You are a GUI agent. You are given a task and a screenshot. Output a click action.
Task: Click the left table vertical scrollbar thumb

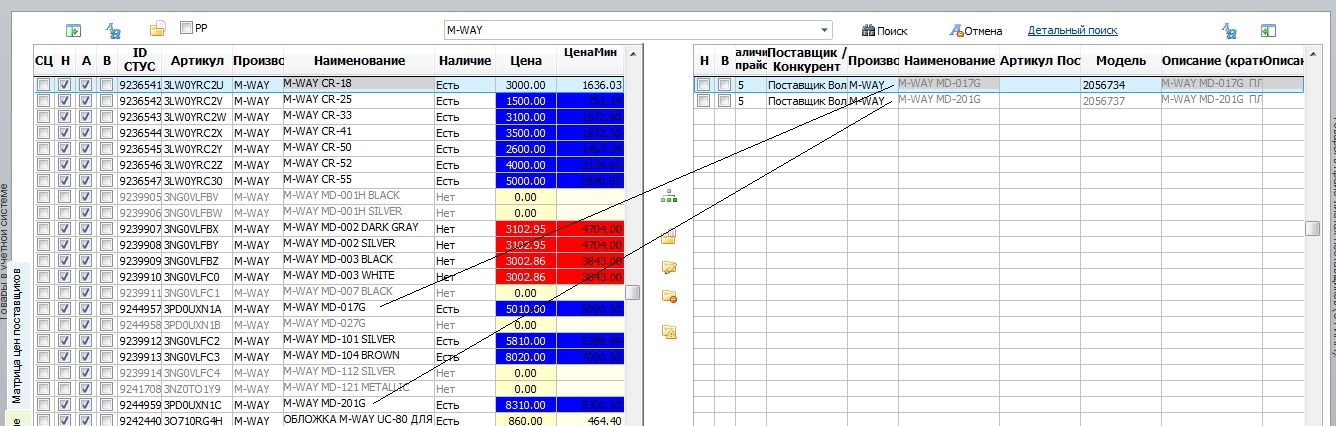633,292
